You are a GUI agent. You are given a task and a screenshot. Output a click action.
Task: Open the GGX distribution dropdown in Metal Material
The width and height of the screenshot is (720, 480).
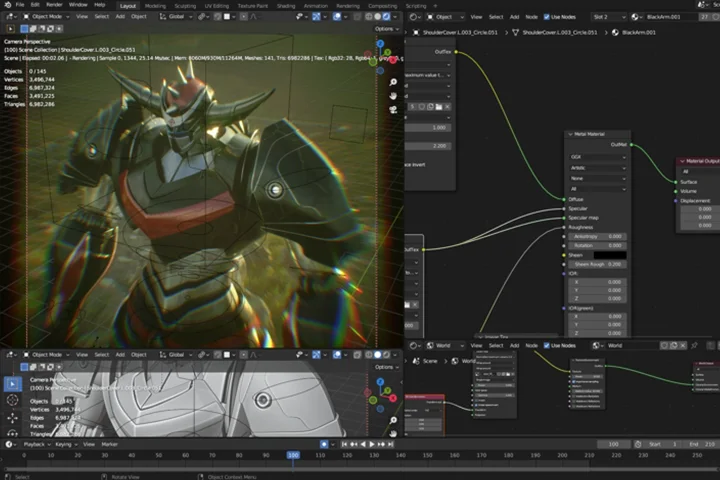[x=597, y=157]
